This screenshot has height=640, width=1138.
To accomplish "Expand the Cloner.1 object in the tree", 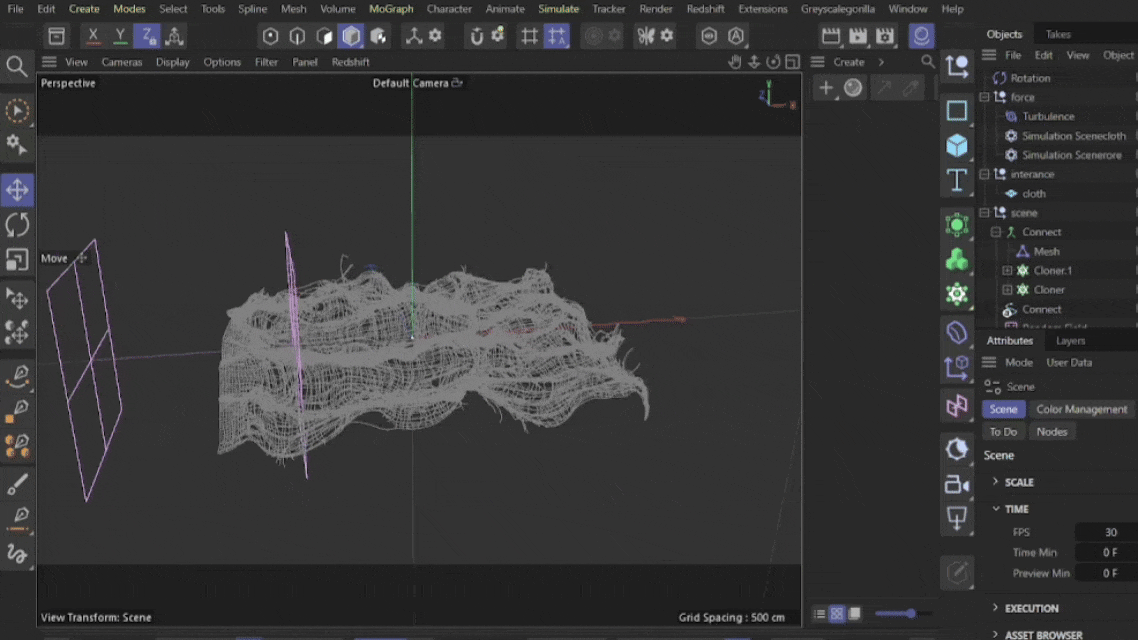I will tap(1007, 271).
